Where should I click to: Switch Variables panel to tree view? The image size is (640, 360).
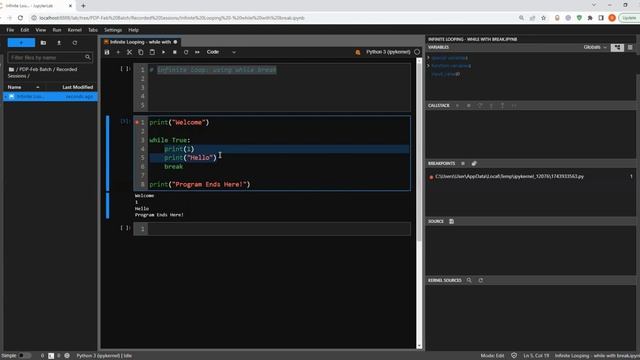[617, 47]
